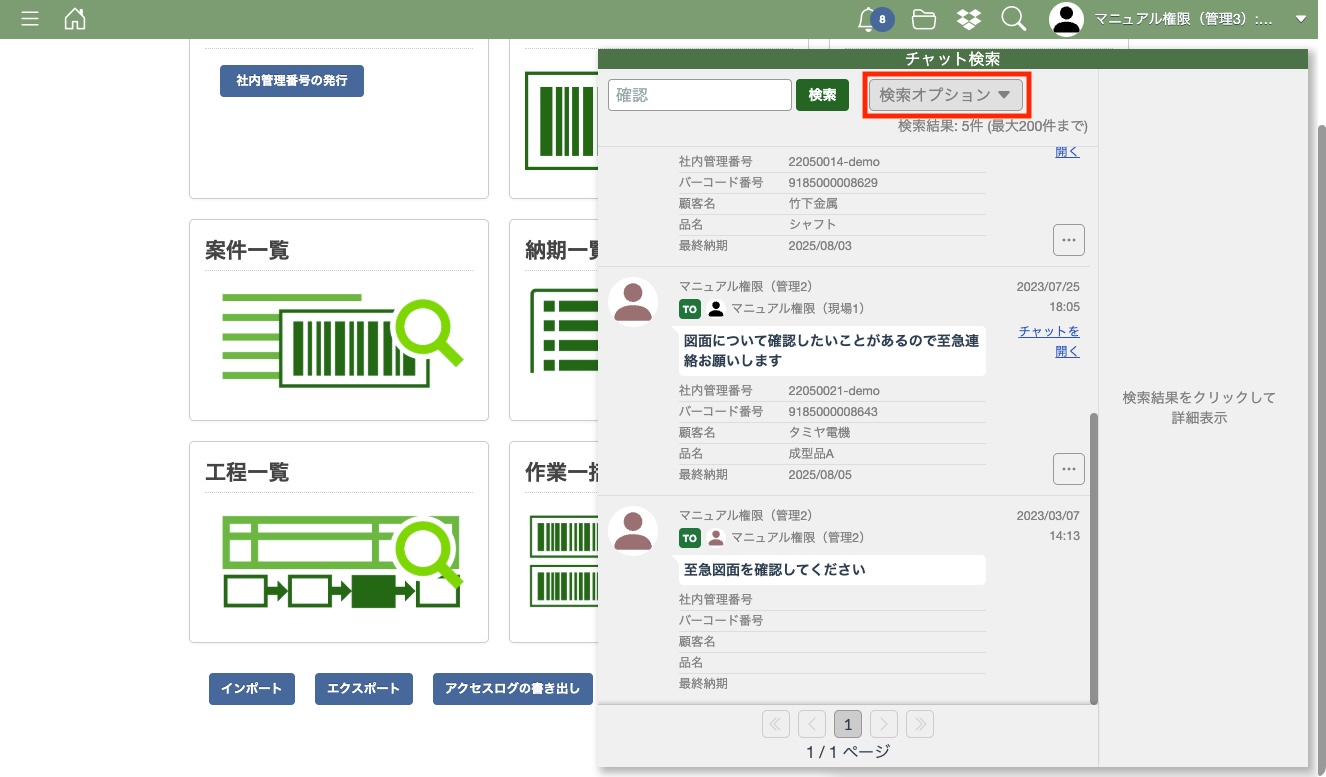Image resolution: width=1326 pixels, height=777 pixels.
Task: Open the hamburger menu icon
Action: point(30,19)
